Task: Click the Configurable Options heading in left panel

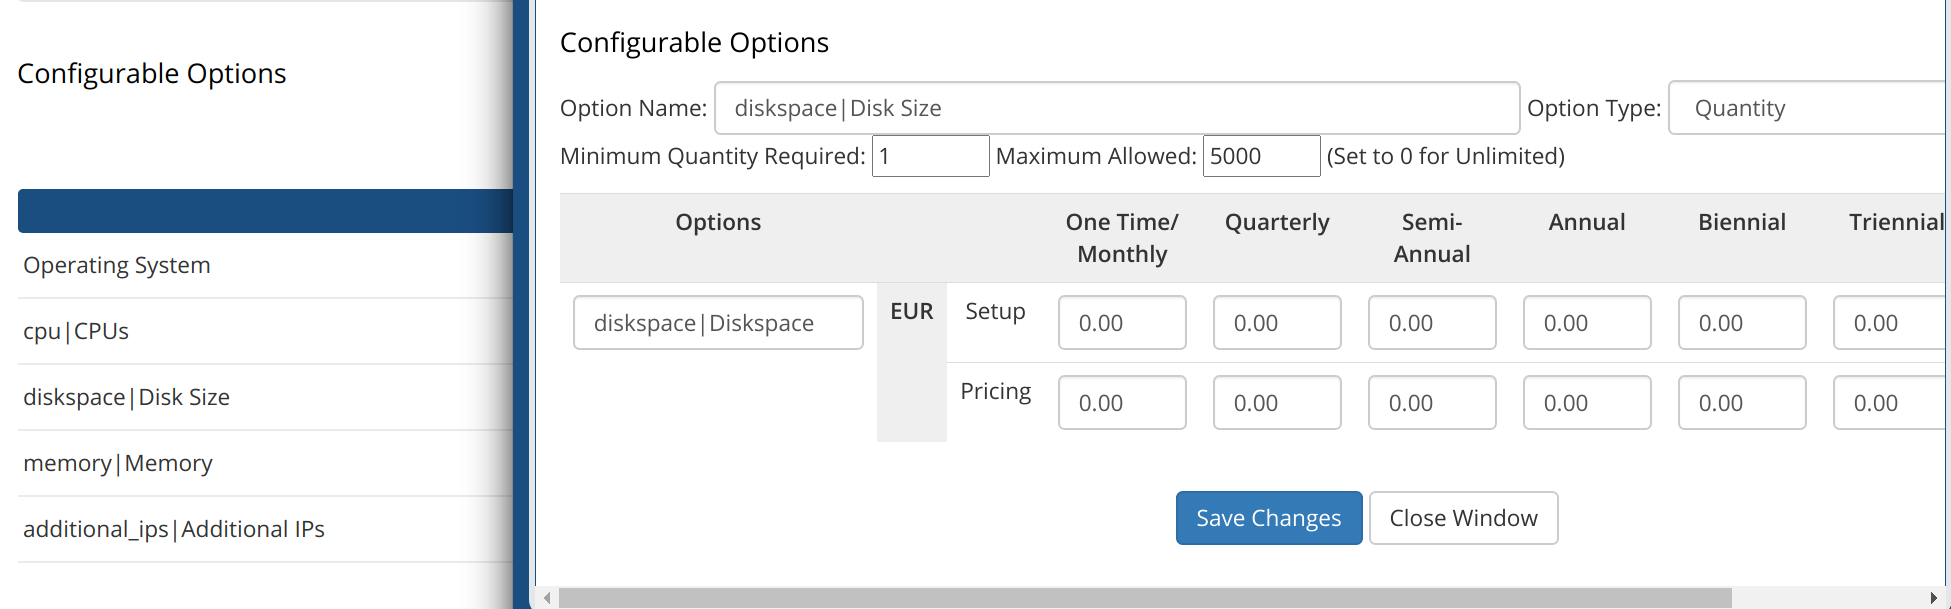Action: click(152, 74)
